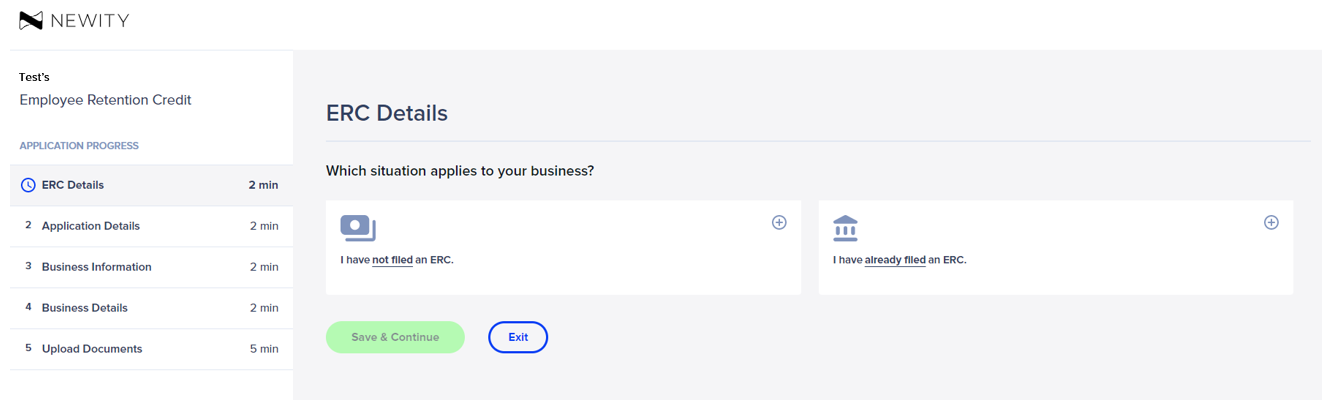Open Business Details step

151,308
